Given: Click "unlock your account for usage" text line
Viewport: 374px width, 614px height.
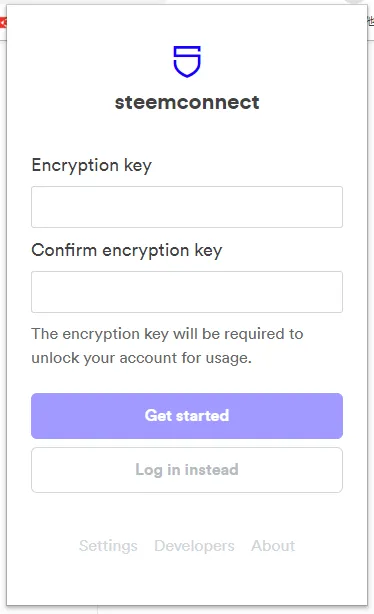Looking at the screenshot, I should point(141,358).
